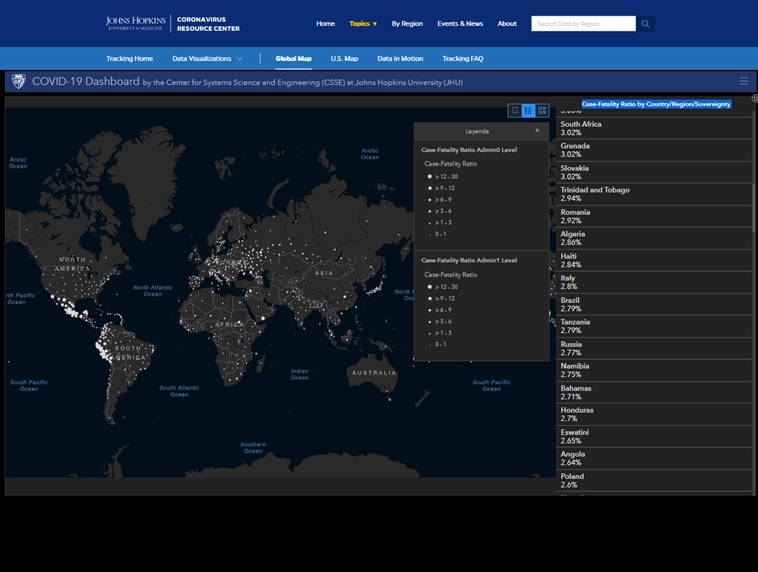The height and width of the screenshot is (572, 758).
Task: Open Data in Motion tab
Action: click(400, 59)
